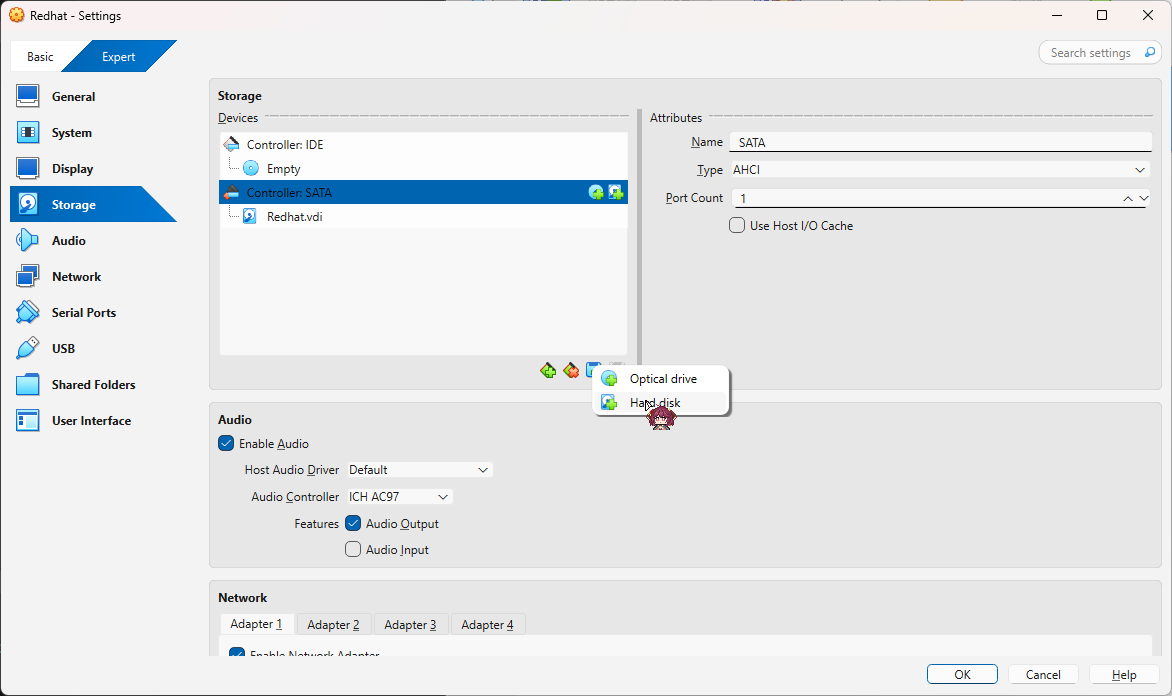Click the Search settings field

(1090, 52)
